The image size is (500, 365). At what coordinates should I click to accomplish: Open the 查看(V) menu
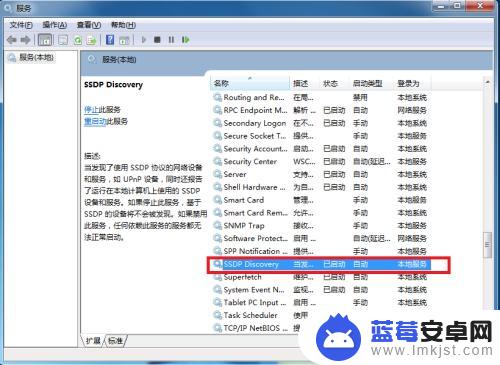(89, 25)
